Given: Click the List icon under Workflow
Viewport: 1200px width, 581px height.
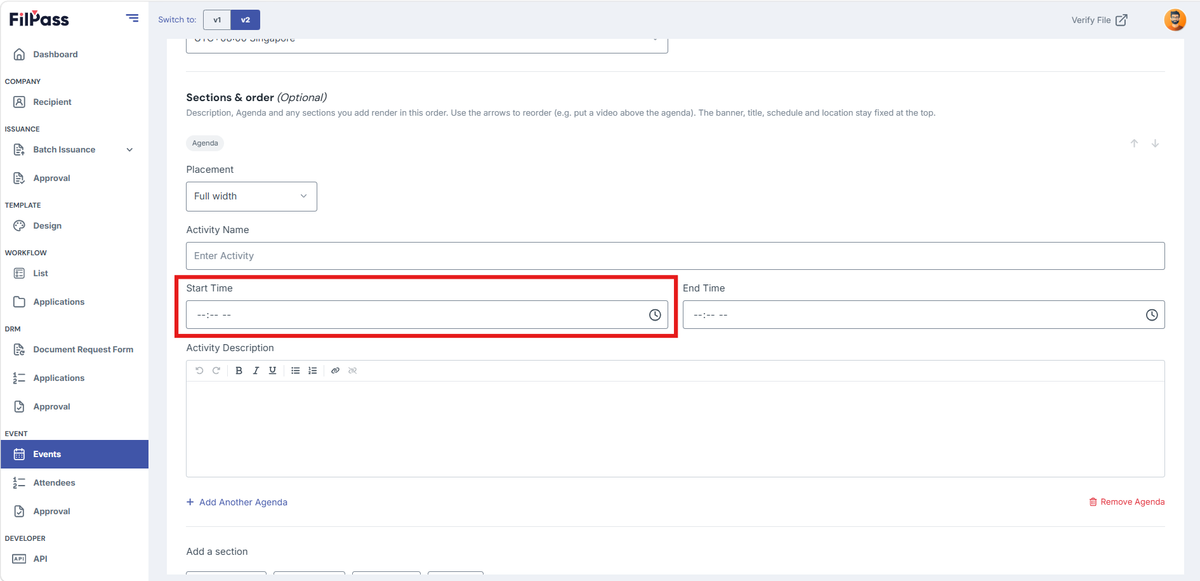Looking at the screenshot, I should 19,273.
